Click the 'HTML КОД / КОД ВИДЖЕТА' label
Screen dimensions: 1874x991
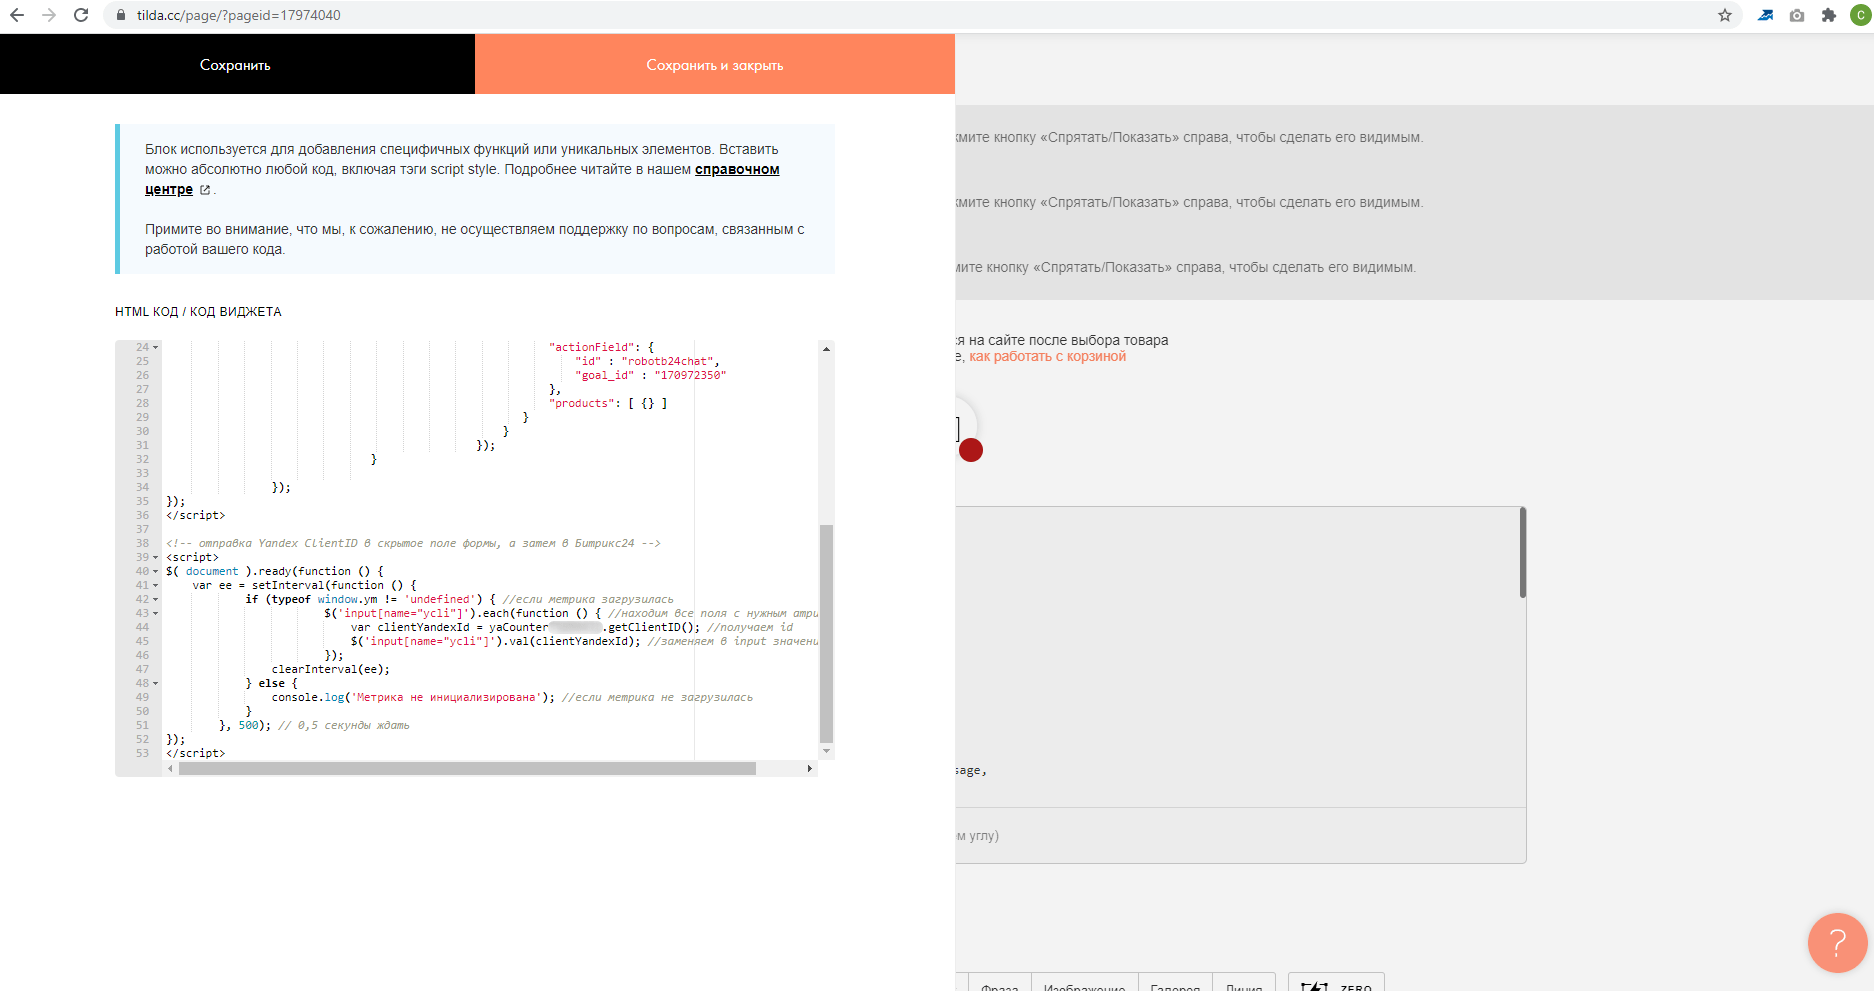(x=198, y=312)
